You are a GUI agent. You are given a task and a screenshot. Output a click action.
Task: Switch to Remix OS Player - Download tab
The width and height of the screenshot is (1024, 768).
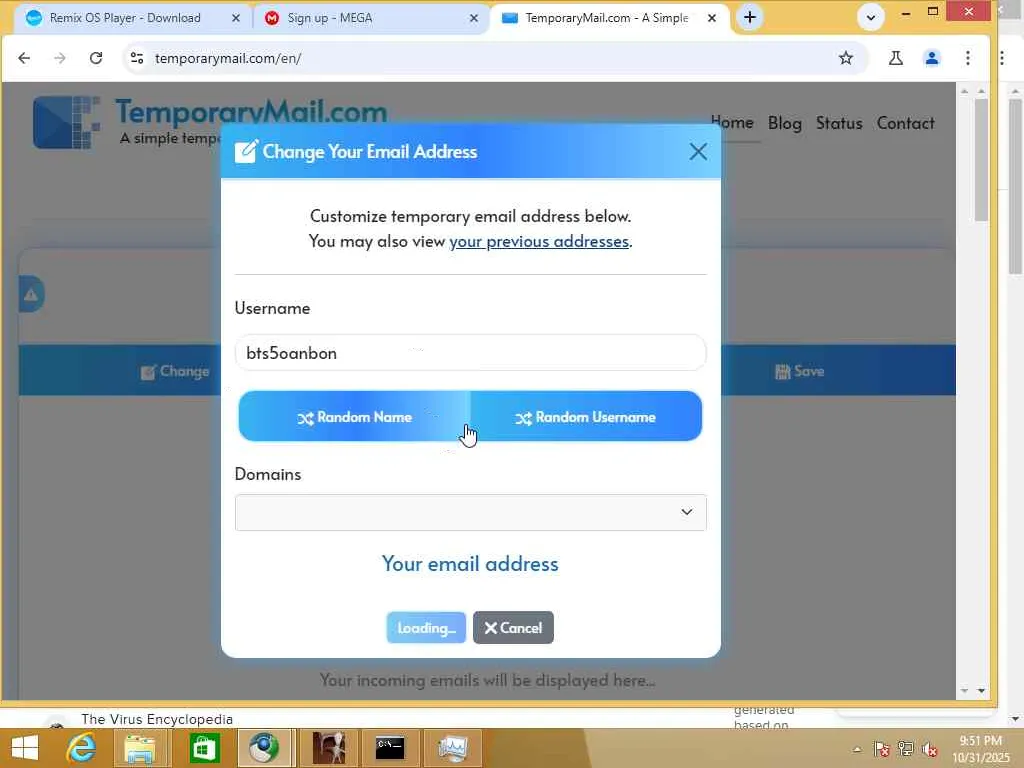124,18
